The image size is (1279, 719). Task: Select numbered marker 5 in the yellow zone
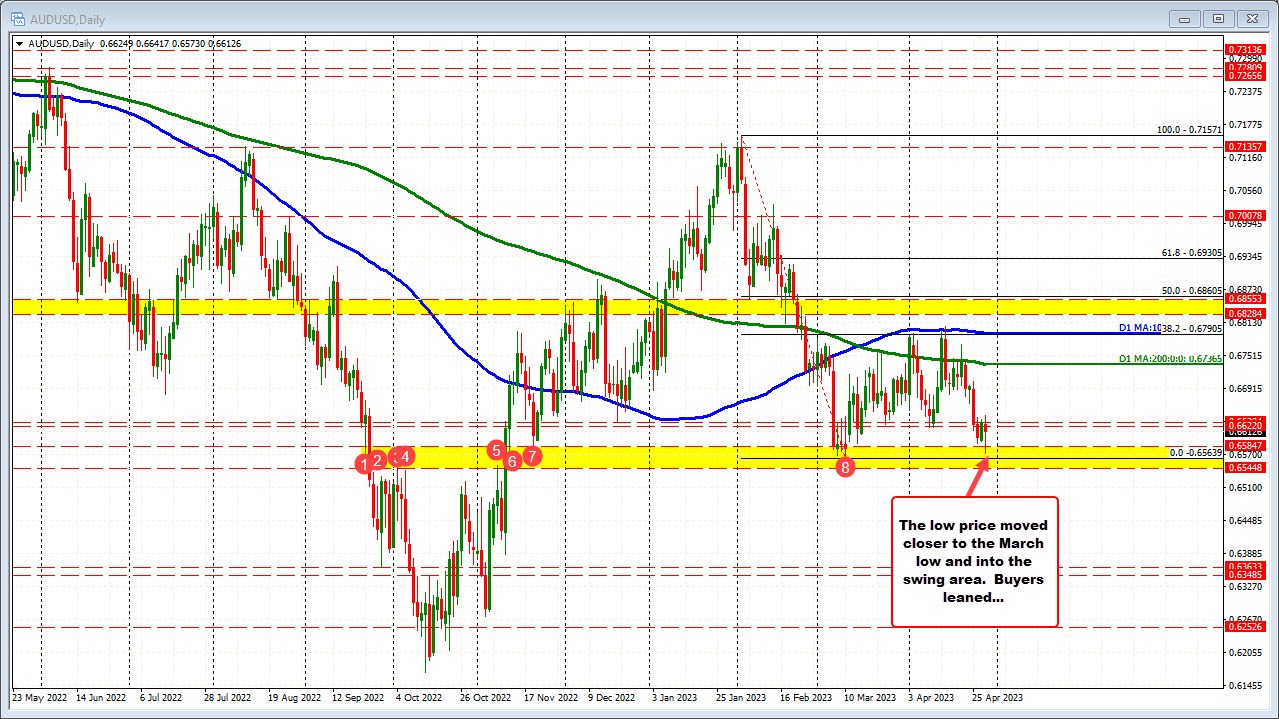tap(497, 452)
